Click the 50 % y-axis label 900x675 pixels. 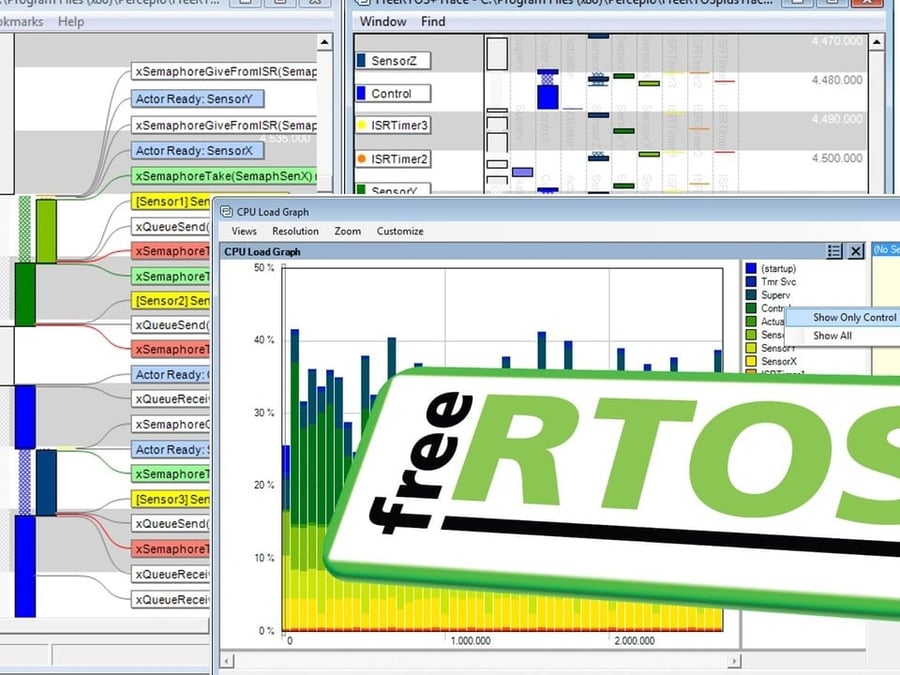(x=264, y=267)
